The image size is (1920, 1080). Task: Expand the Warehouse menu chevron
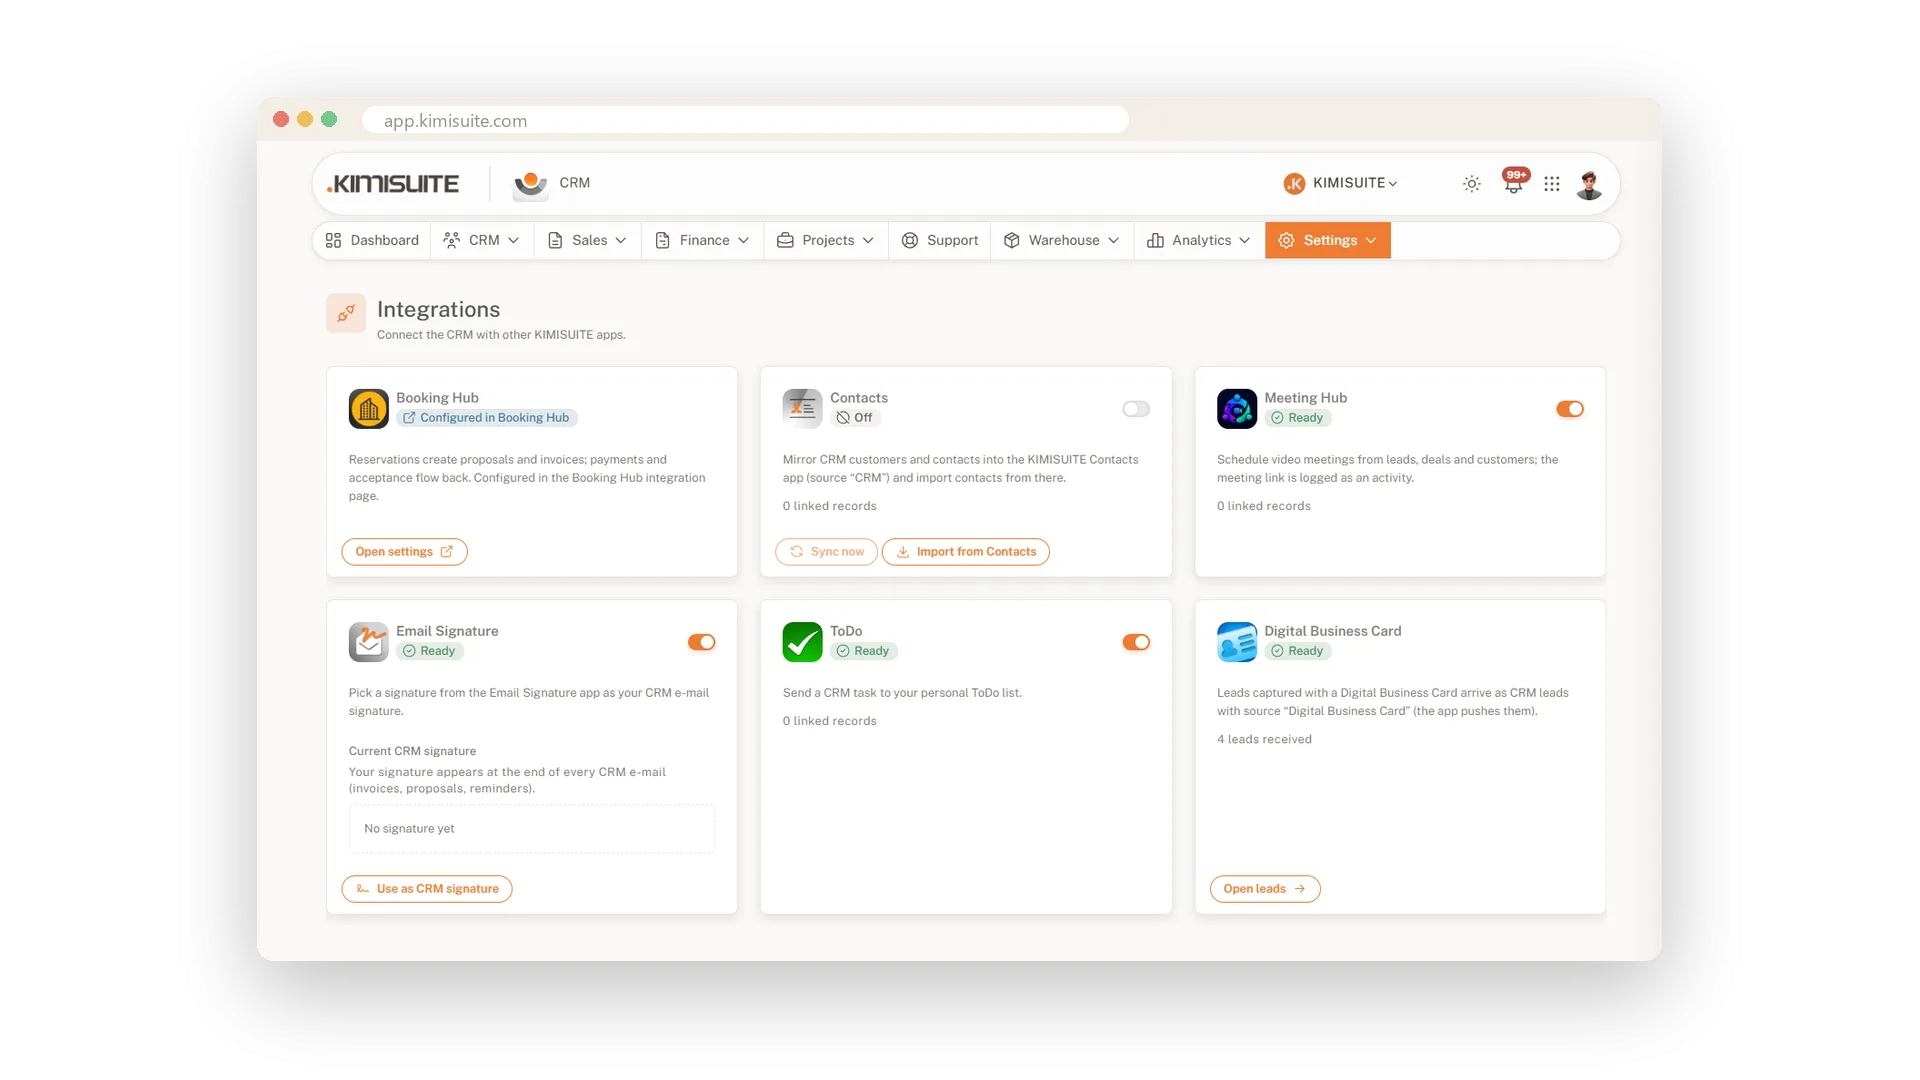coord(1113,241)
